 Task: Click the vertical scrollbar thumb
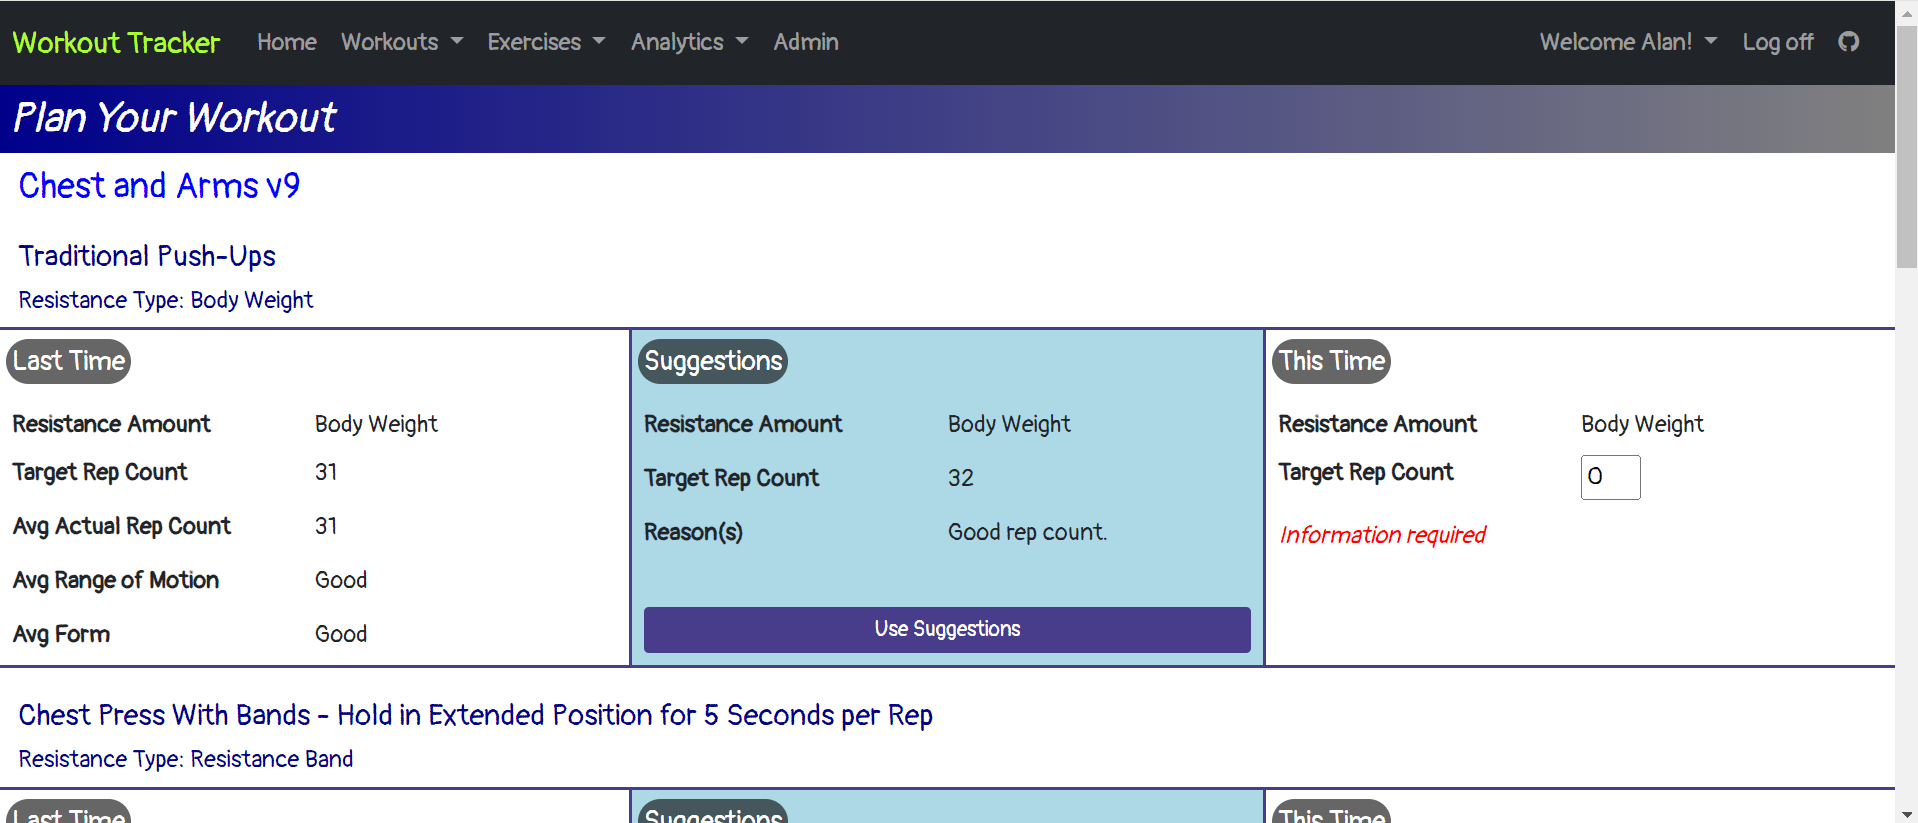(1906, 148)
